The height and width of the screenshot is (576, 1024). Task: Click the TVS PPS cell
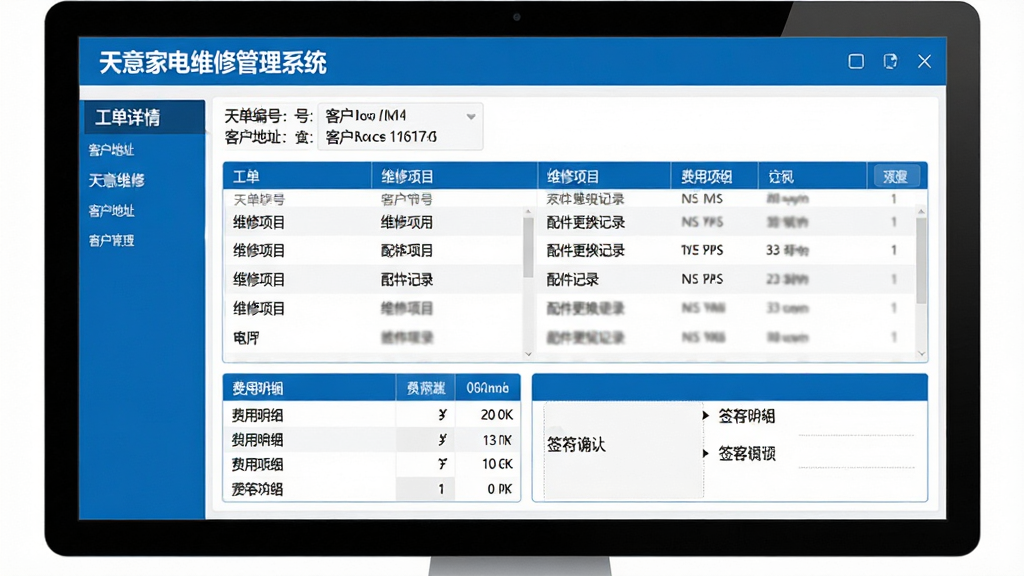(x=702, y=250)
